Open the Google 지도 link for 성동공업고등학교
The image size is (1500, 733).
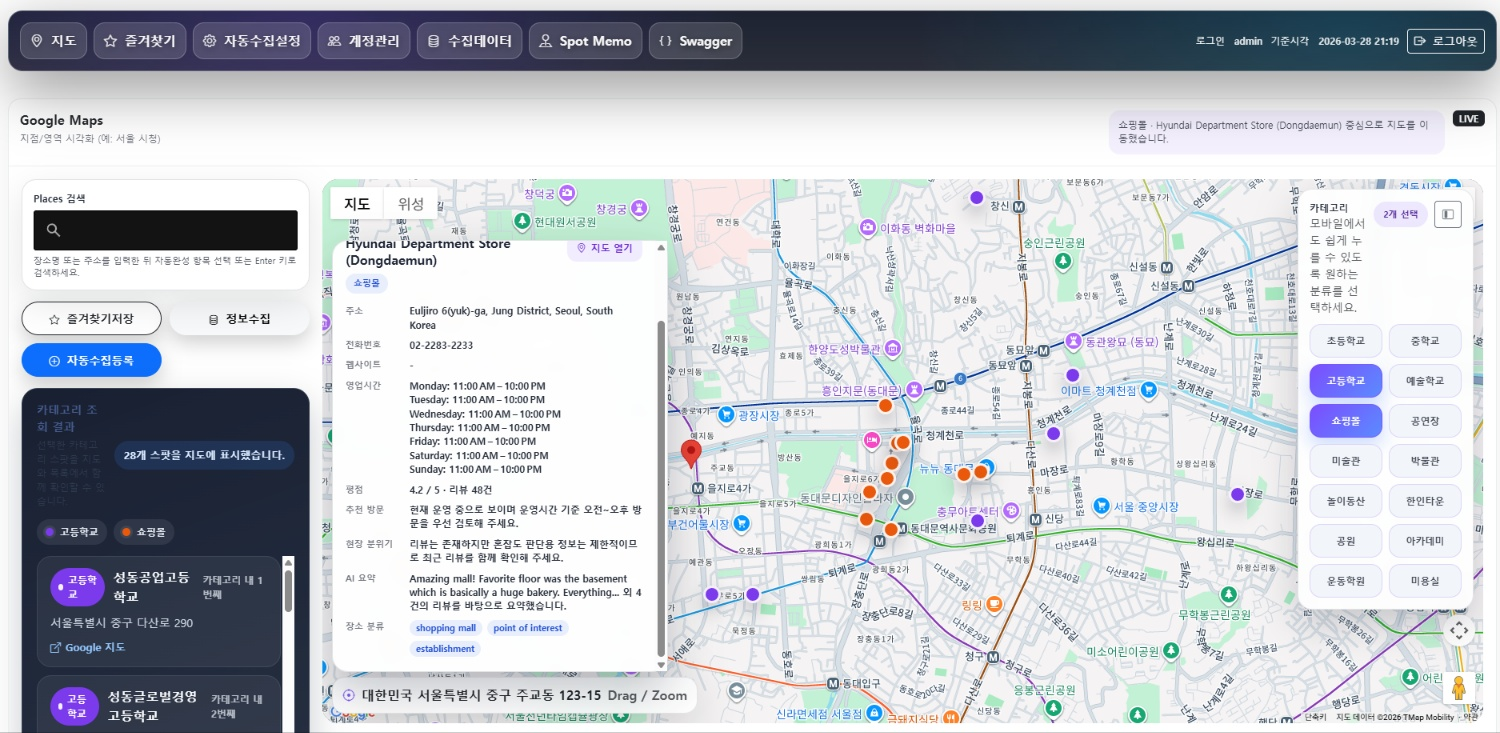click(x=88, y=647)
